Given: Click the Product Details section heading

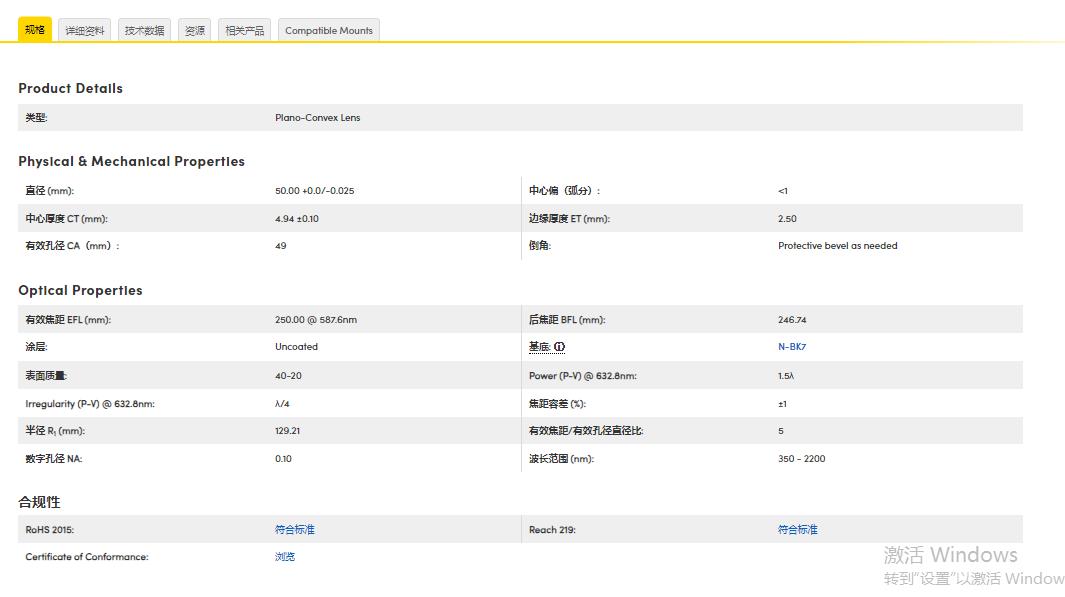Looking at the screenshot, I should [70, 88].
